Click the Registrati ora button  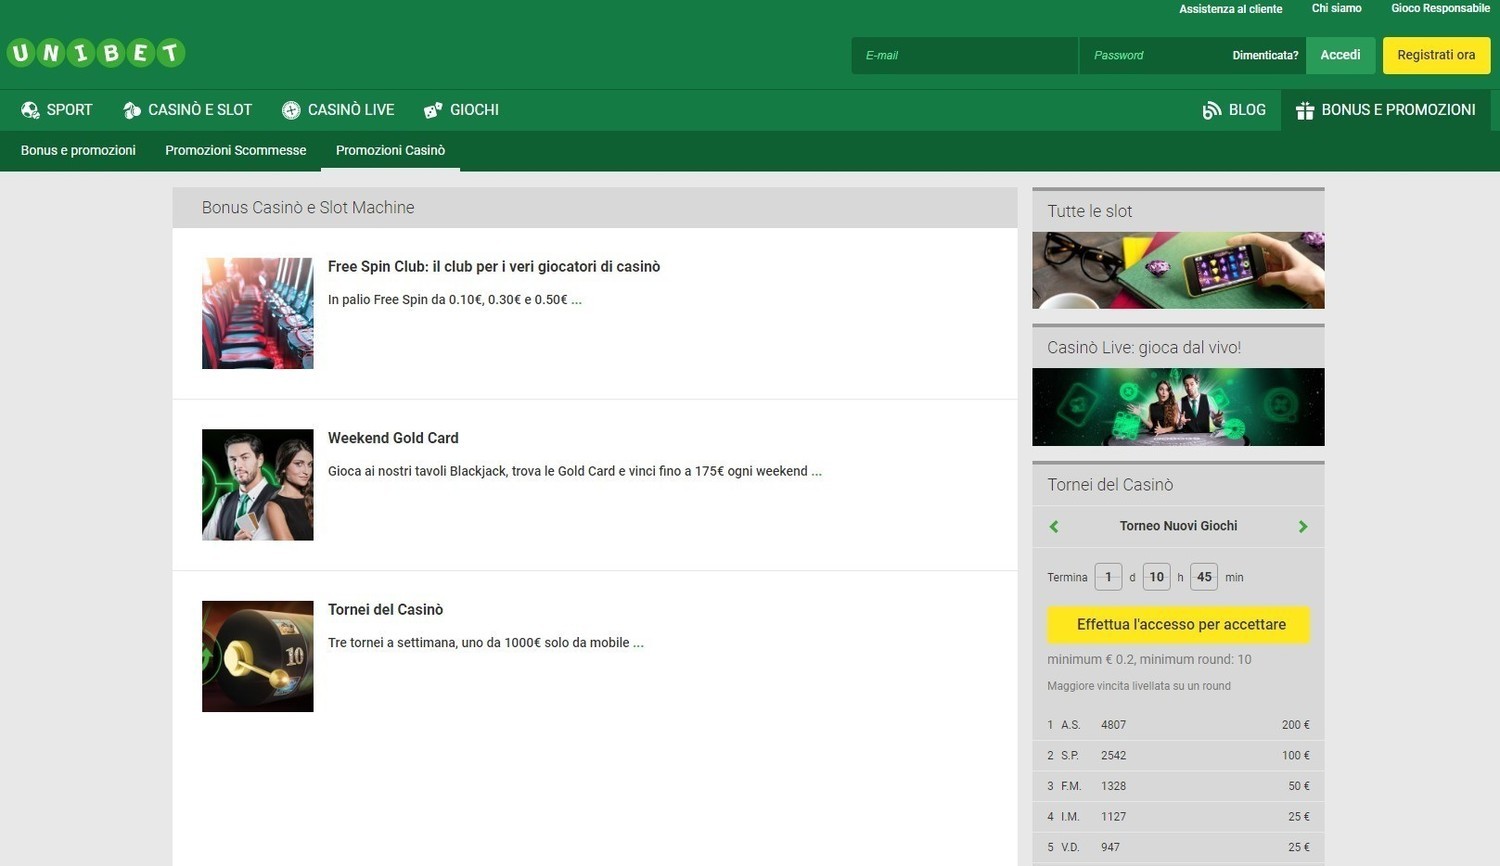(1436, 55)
